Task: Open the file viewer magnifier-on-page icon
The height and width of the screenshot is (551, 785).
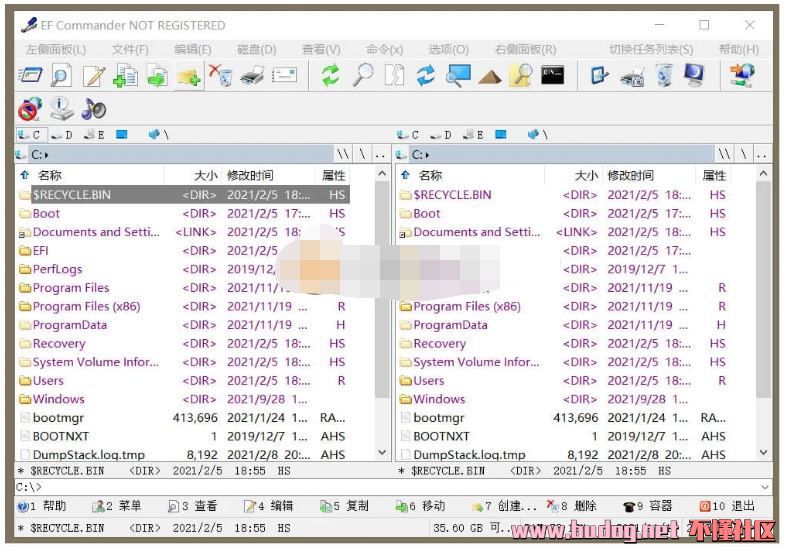Action: 61,76
